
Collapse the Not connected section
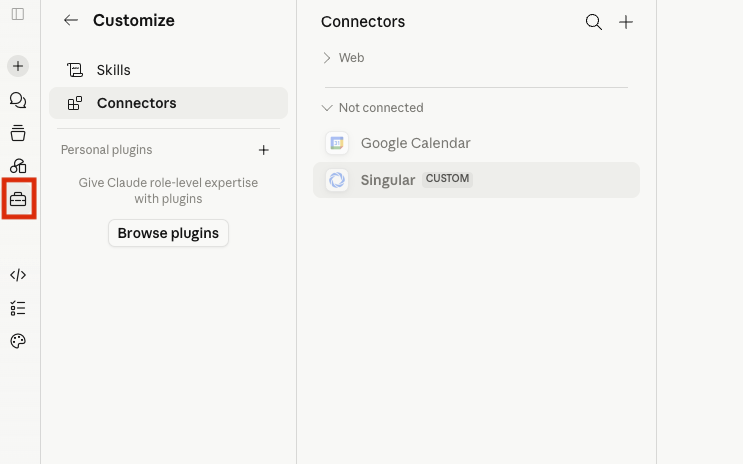click(372, 108)
